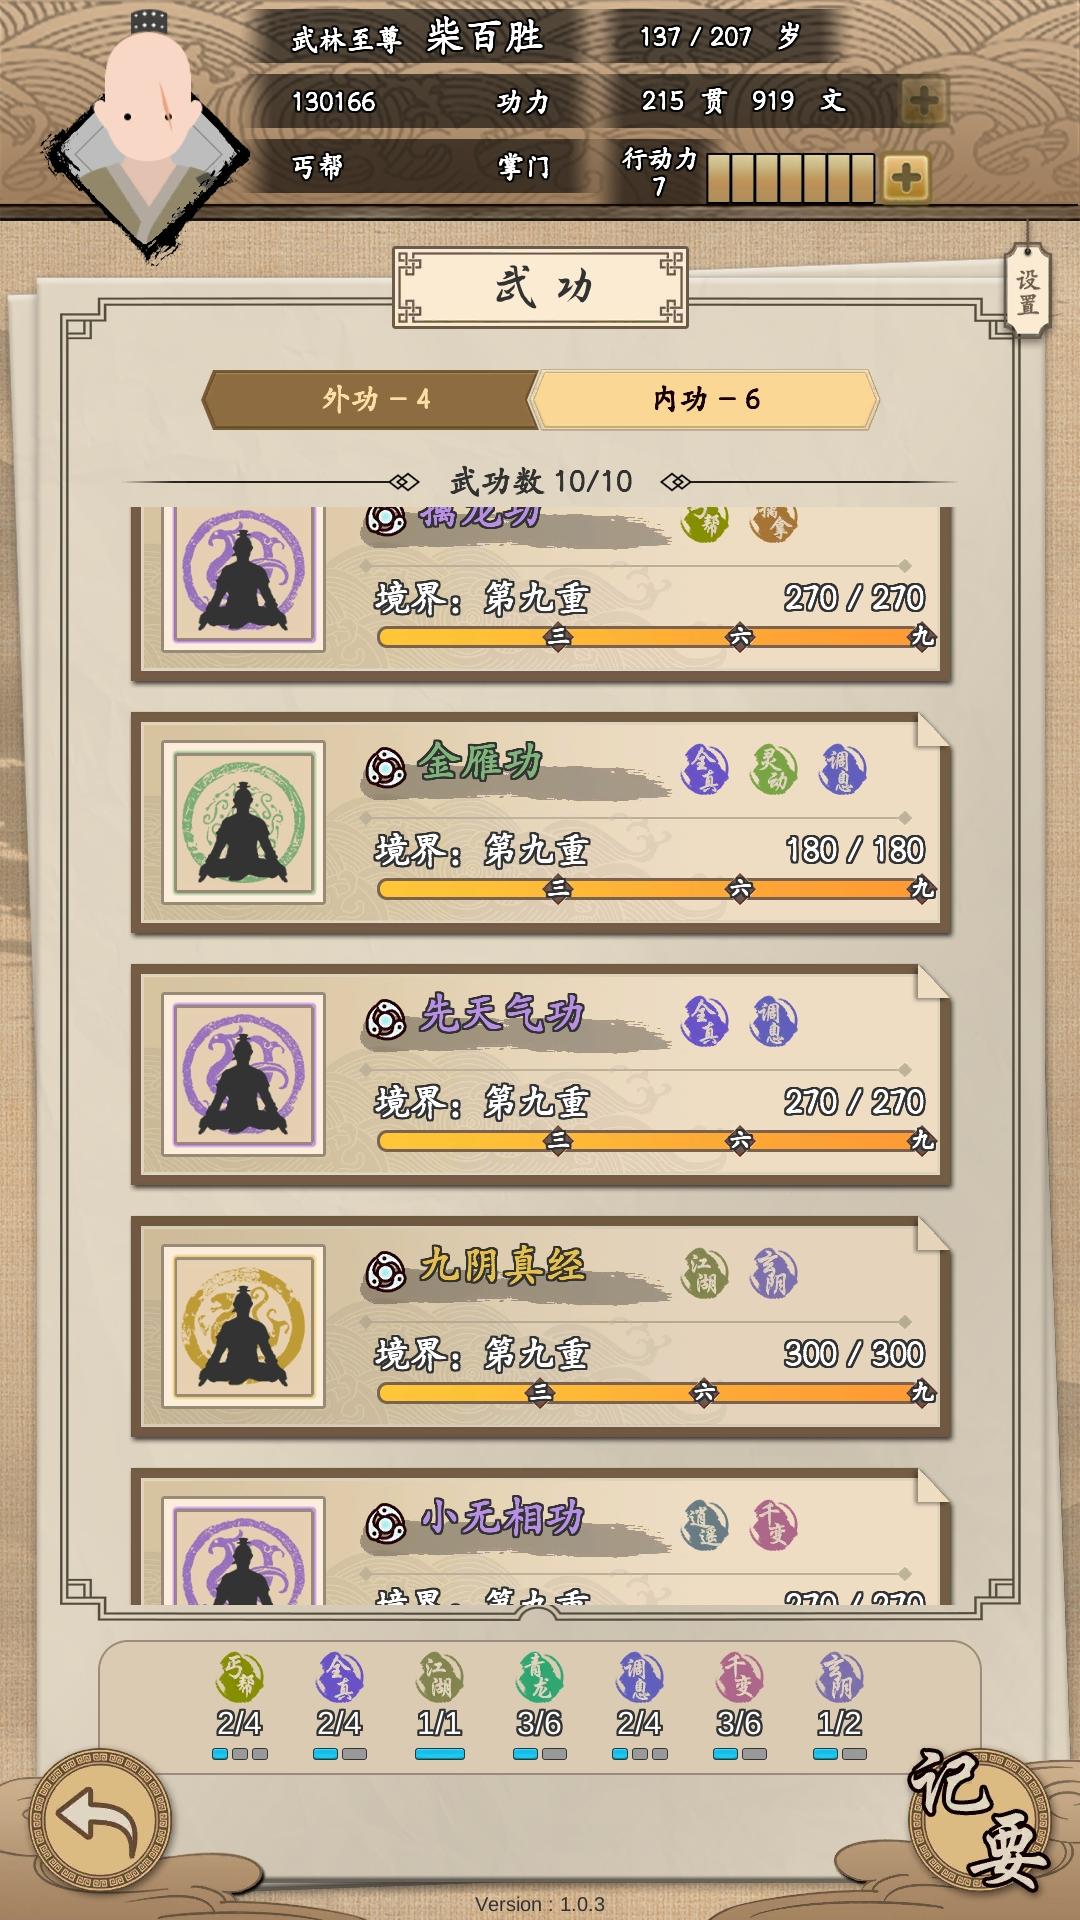The height and width of the screenshot is (1920, 1080).
Task: Switch to the 外功 – 4 tab
Action: pyautogui.click(x=371, y=400)
